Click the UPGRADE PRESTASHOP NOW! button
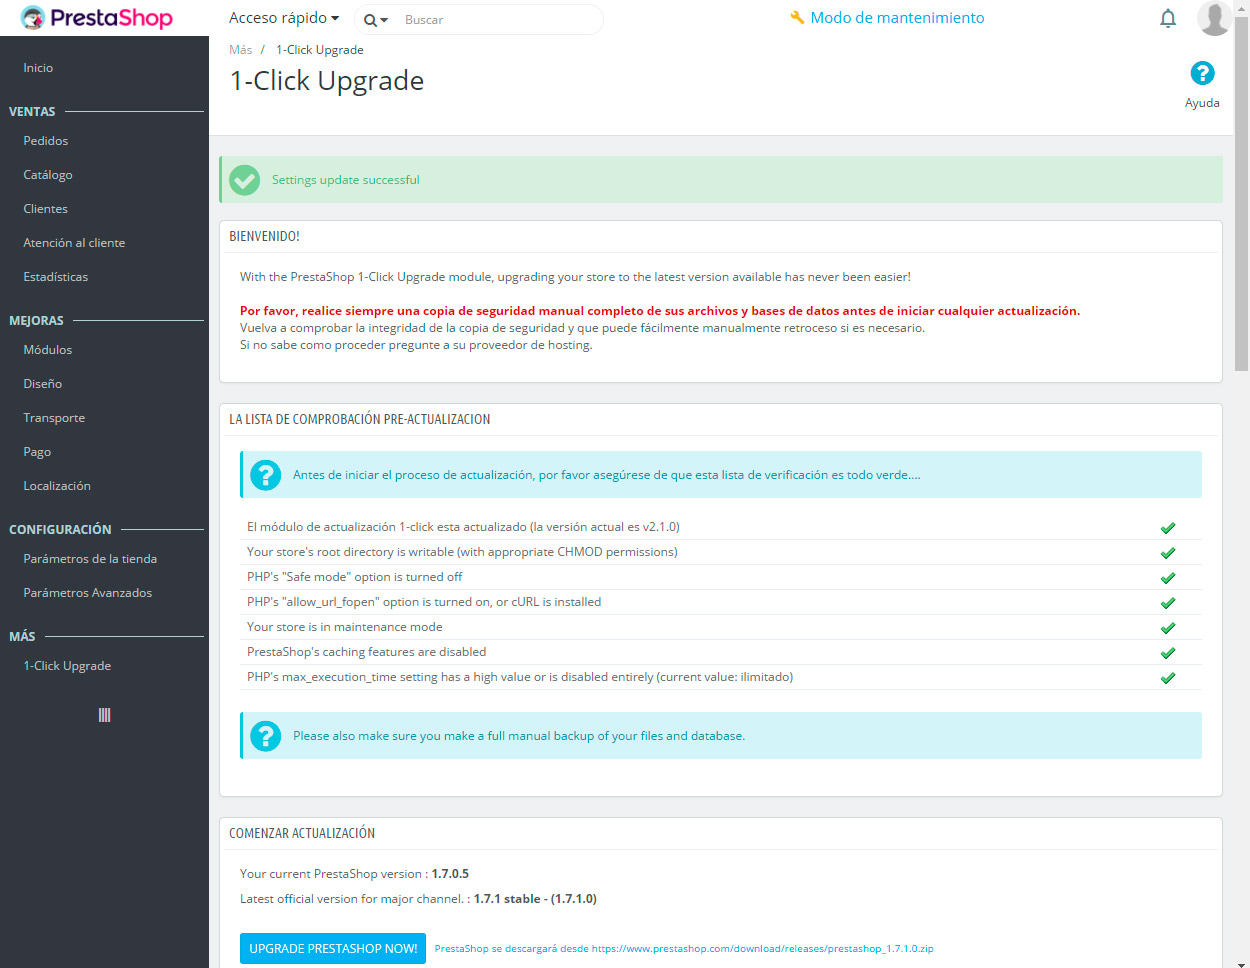 [x=333, y=949]
